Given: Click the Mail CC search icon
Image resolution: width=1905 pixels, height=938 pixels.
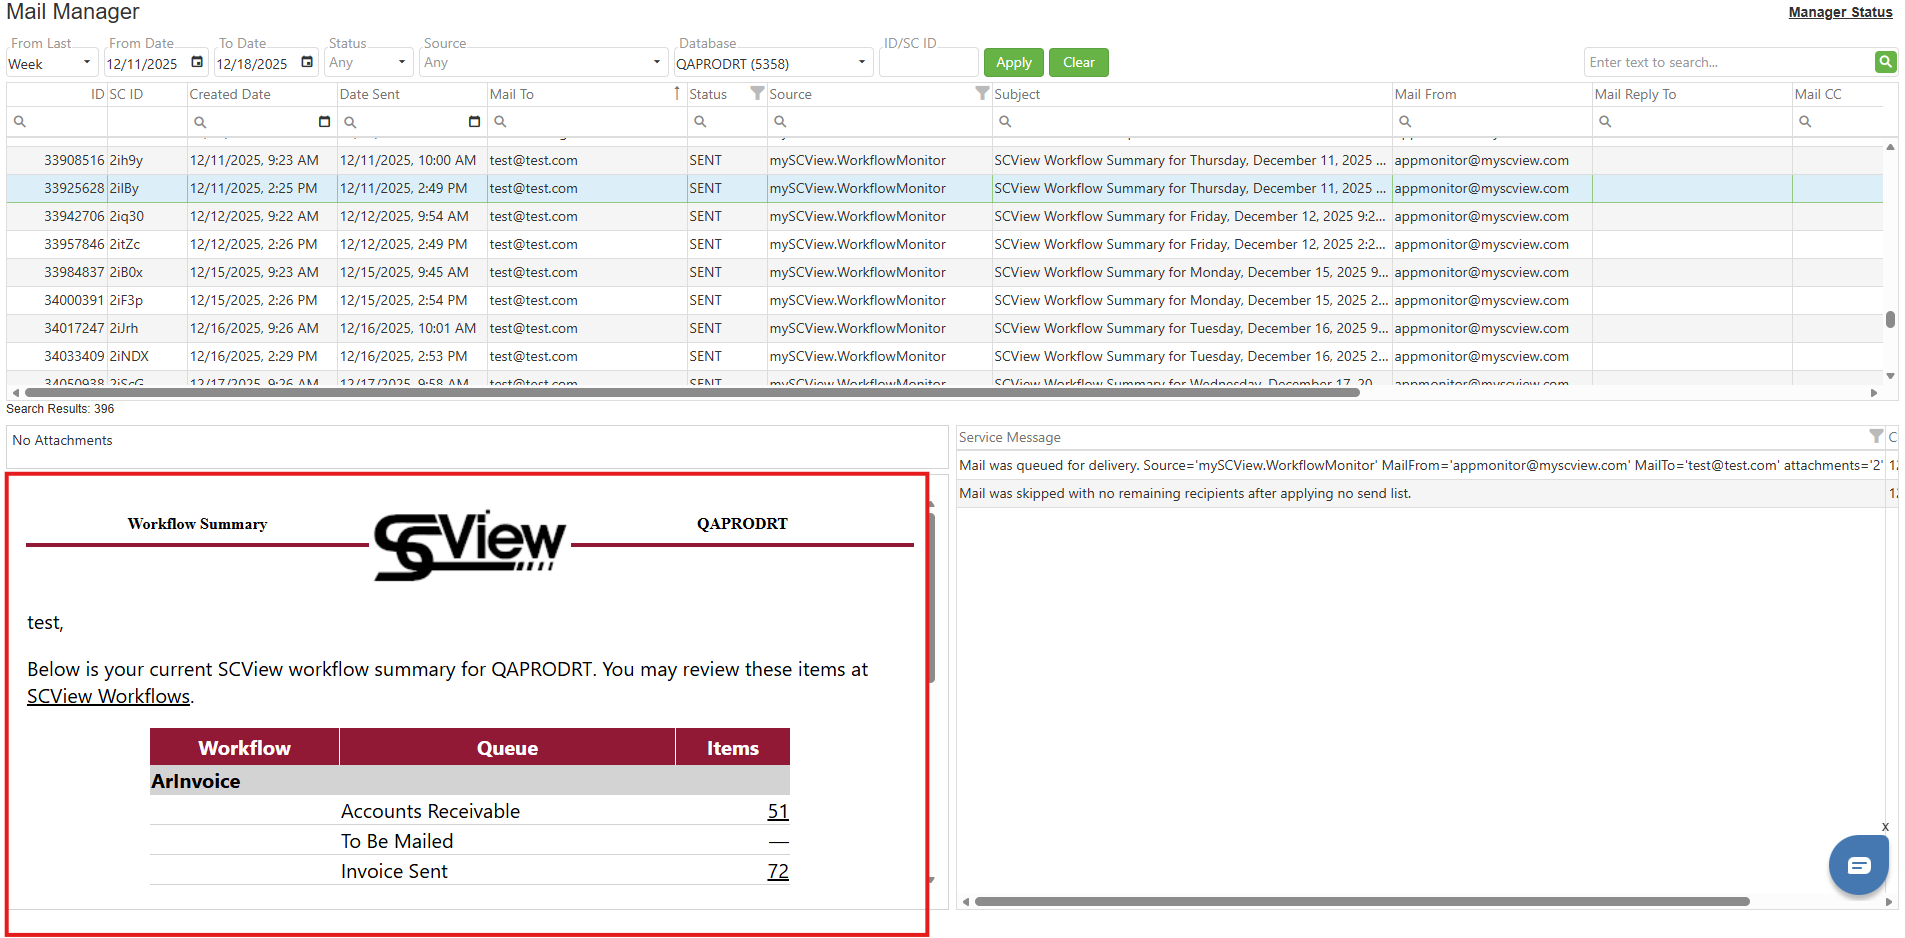Looking at the screenshot, I should click(x=1805, y=121).
